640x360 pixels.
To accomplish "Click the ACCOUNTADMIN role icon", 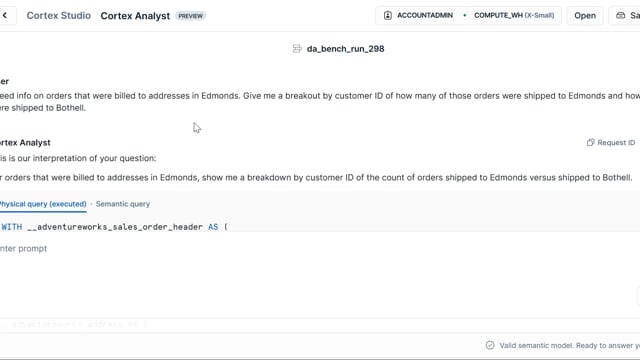I will 388,16.
